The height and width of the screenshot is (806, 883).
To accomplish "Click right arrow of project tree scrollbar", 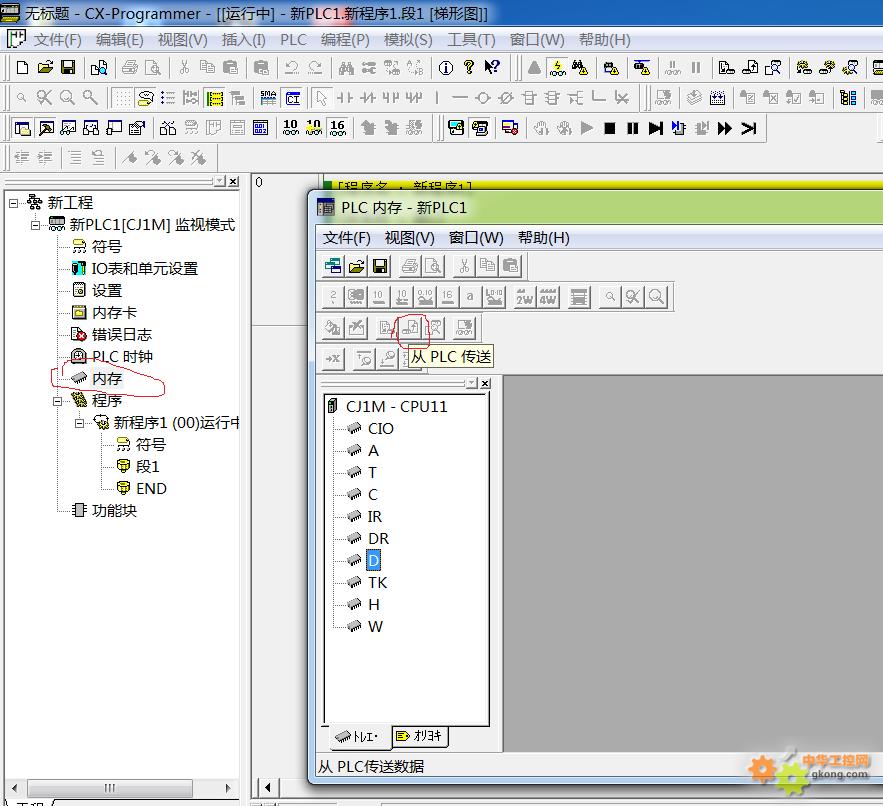I will pyautogui.click(x=228, y=788).
